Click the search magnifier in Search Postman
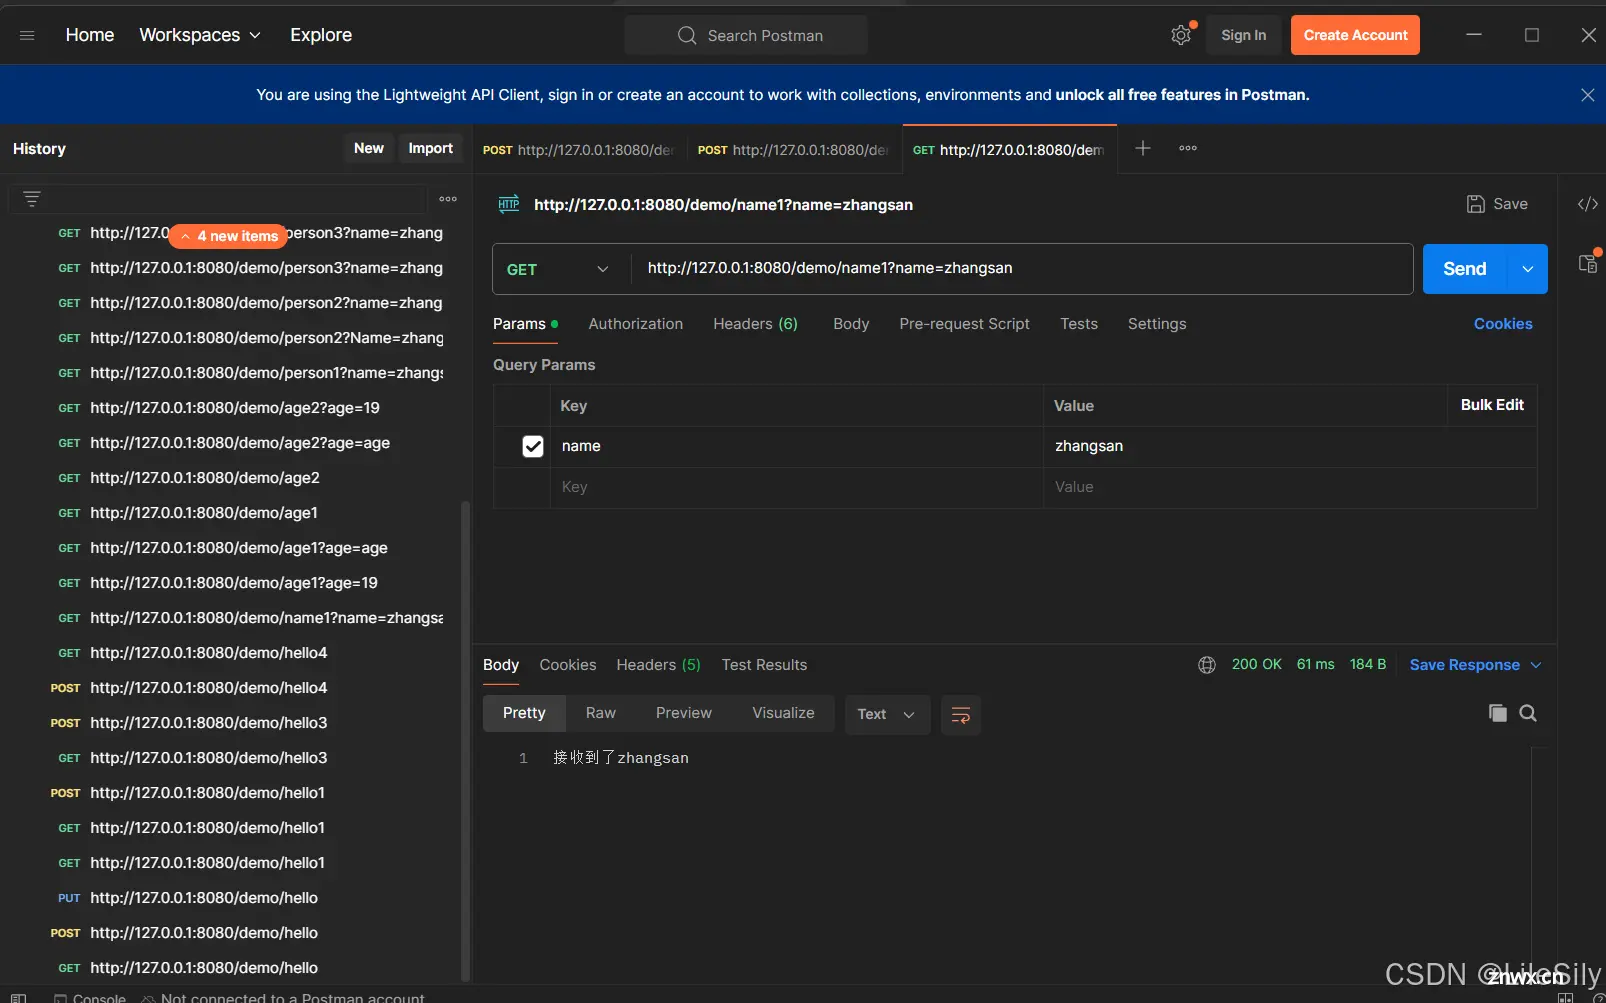Screen dimensions: 1606x1003 687,35
